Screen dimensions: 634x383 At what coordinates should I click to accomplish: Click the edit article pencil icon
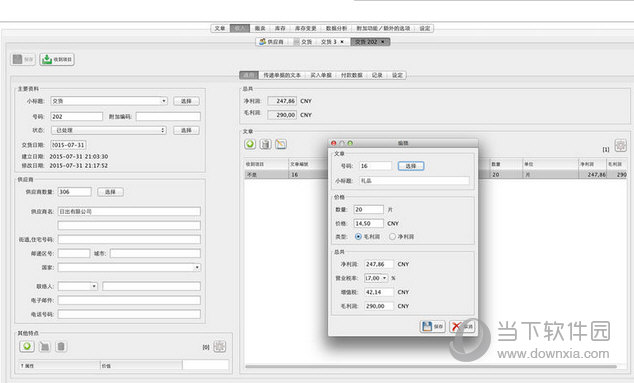coord(281,144)
